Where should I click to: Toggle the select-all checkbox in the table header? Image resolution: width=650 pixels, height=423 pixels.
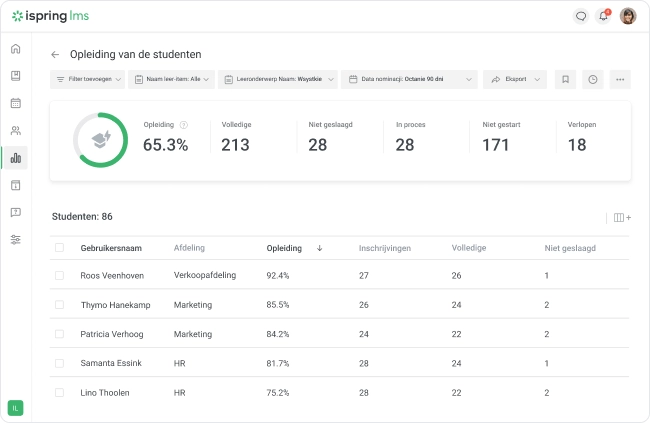59,248
